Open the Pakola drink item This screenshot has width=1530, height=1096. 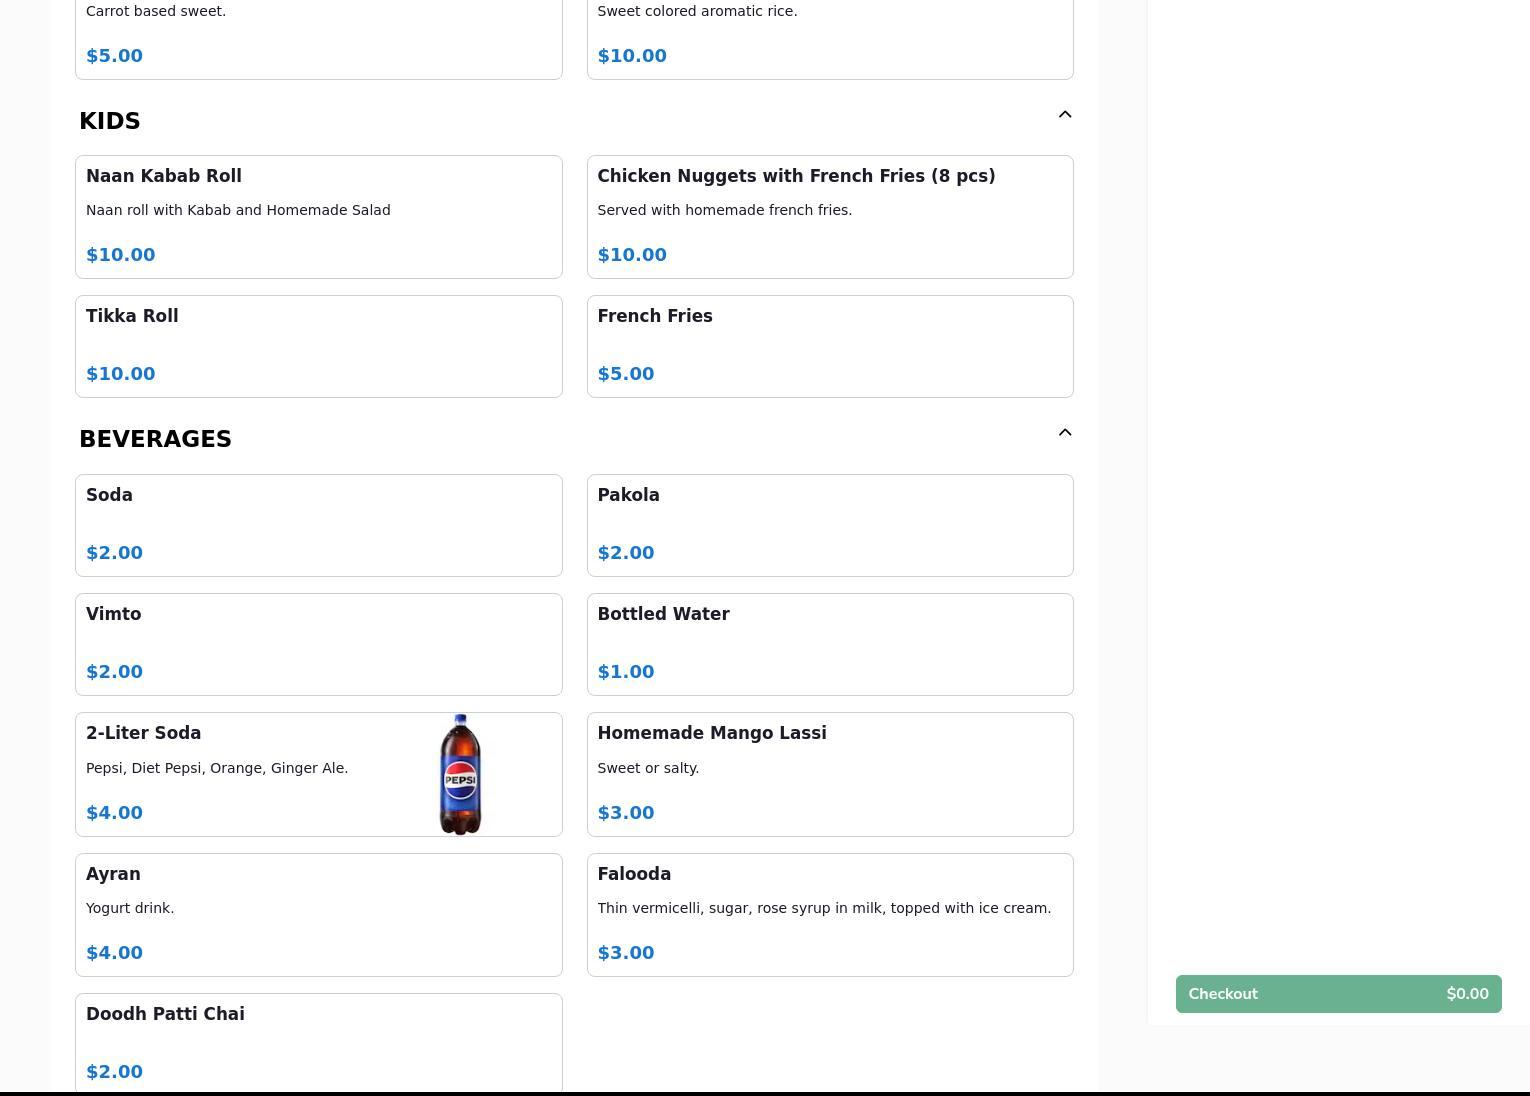pos(829,525)
